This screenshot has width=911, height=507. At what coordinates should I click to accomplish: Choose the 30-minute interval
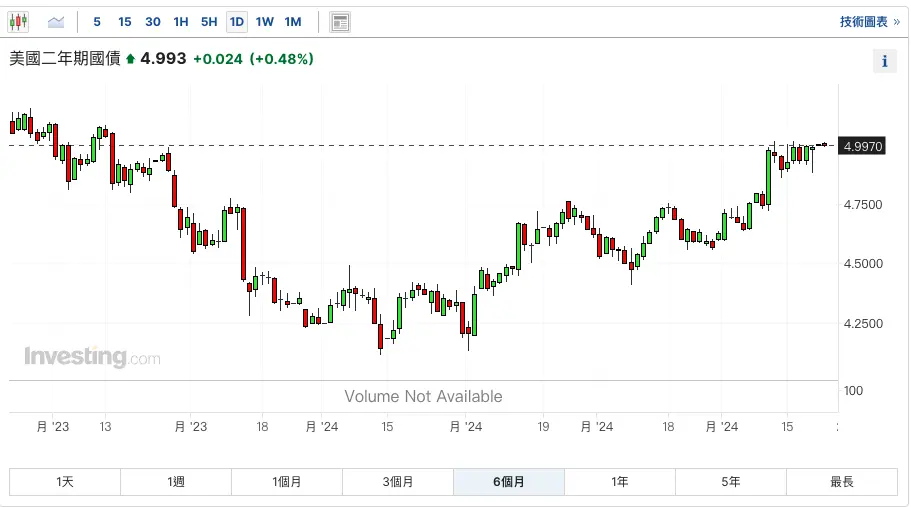[152, 22]
